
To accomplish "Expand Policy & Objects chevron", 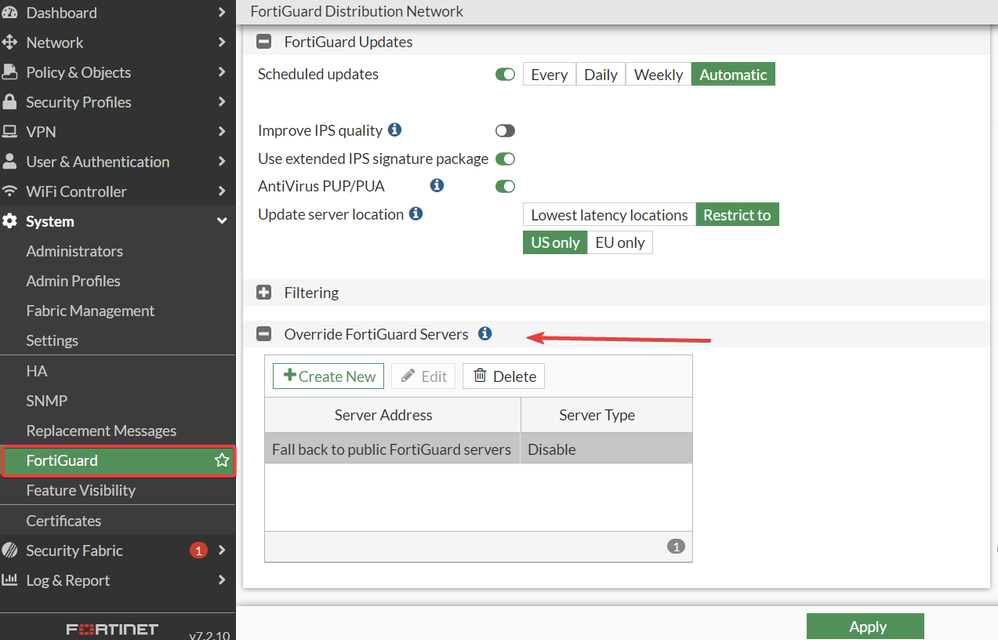I will 221,72.
